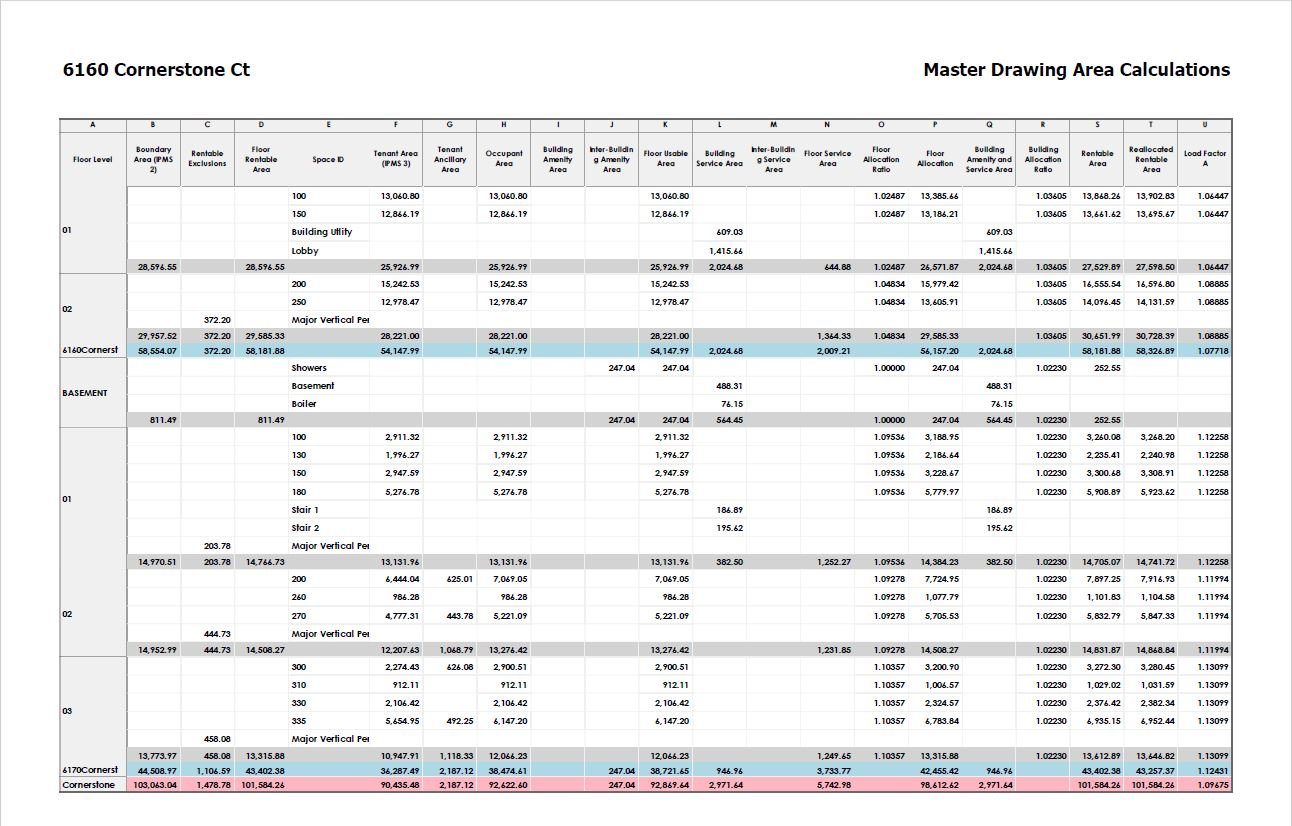Click the column letter "E" header
The width and height of the screenshot is (1292, 826).
point(328,125)
